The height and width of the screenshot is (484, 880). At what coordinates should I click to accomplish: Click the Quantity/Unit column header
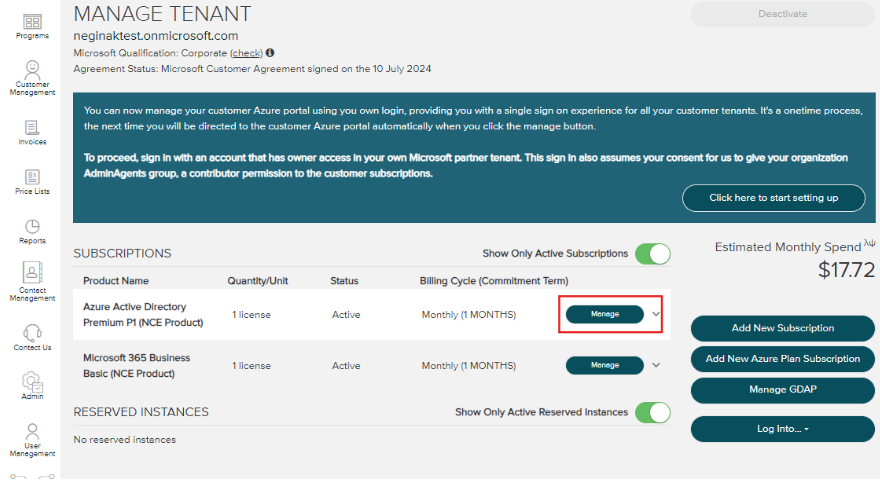pos(258,281)
